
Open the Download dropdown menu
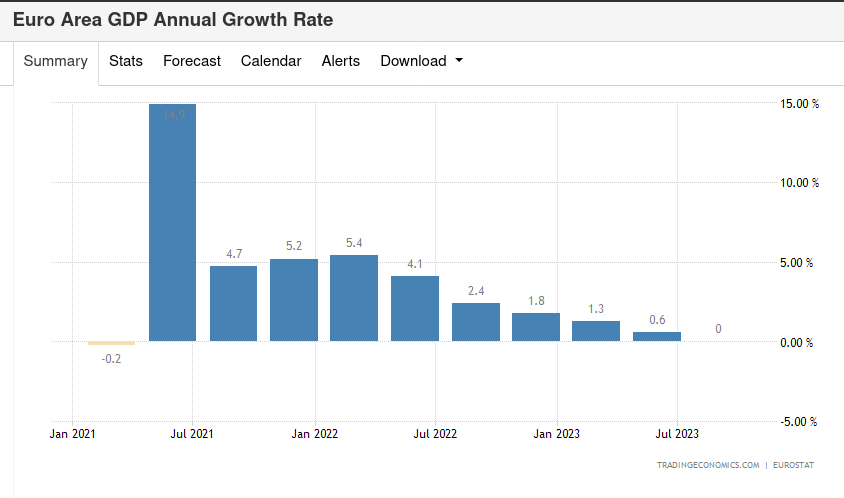(x=421, y=61)
